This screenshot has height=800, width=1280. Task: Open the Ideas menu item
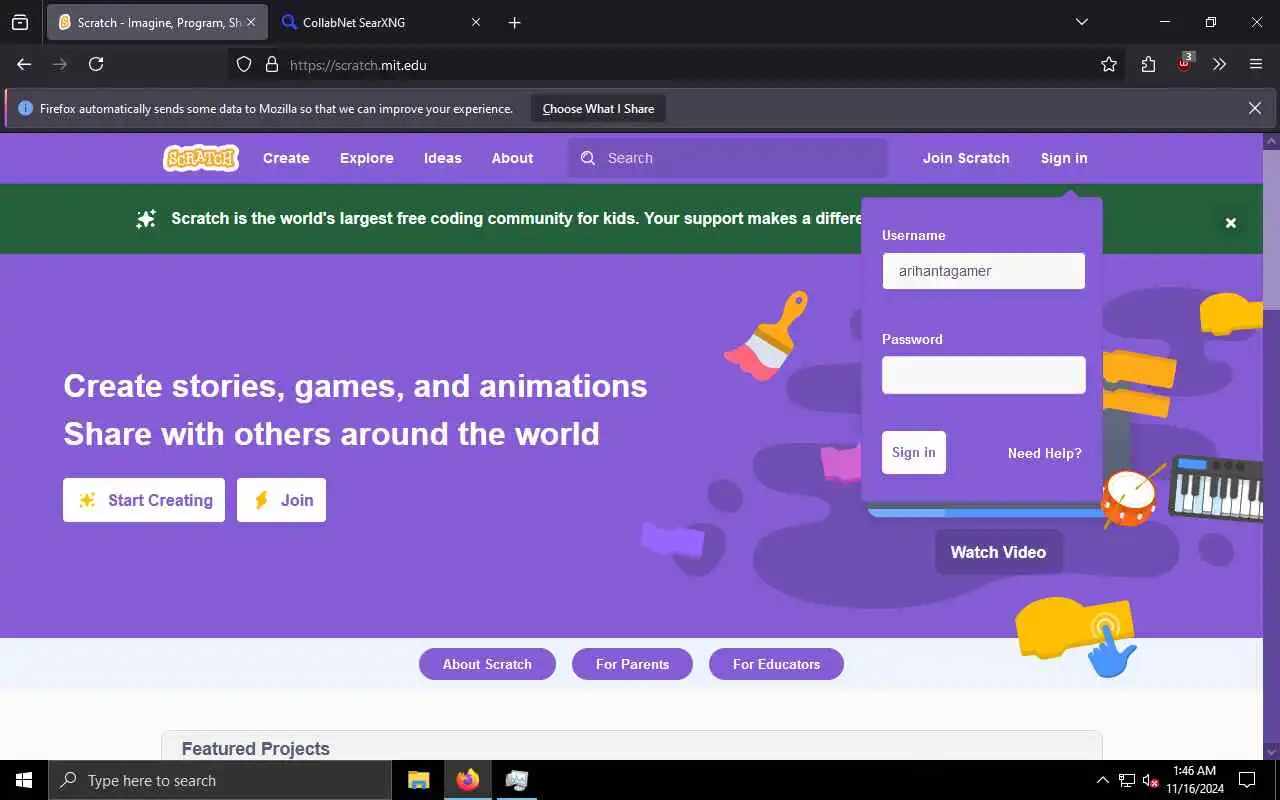tap(443, 158)
